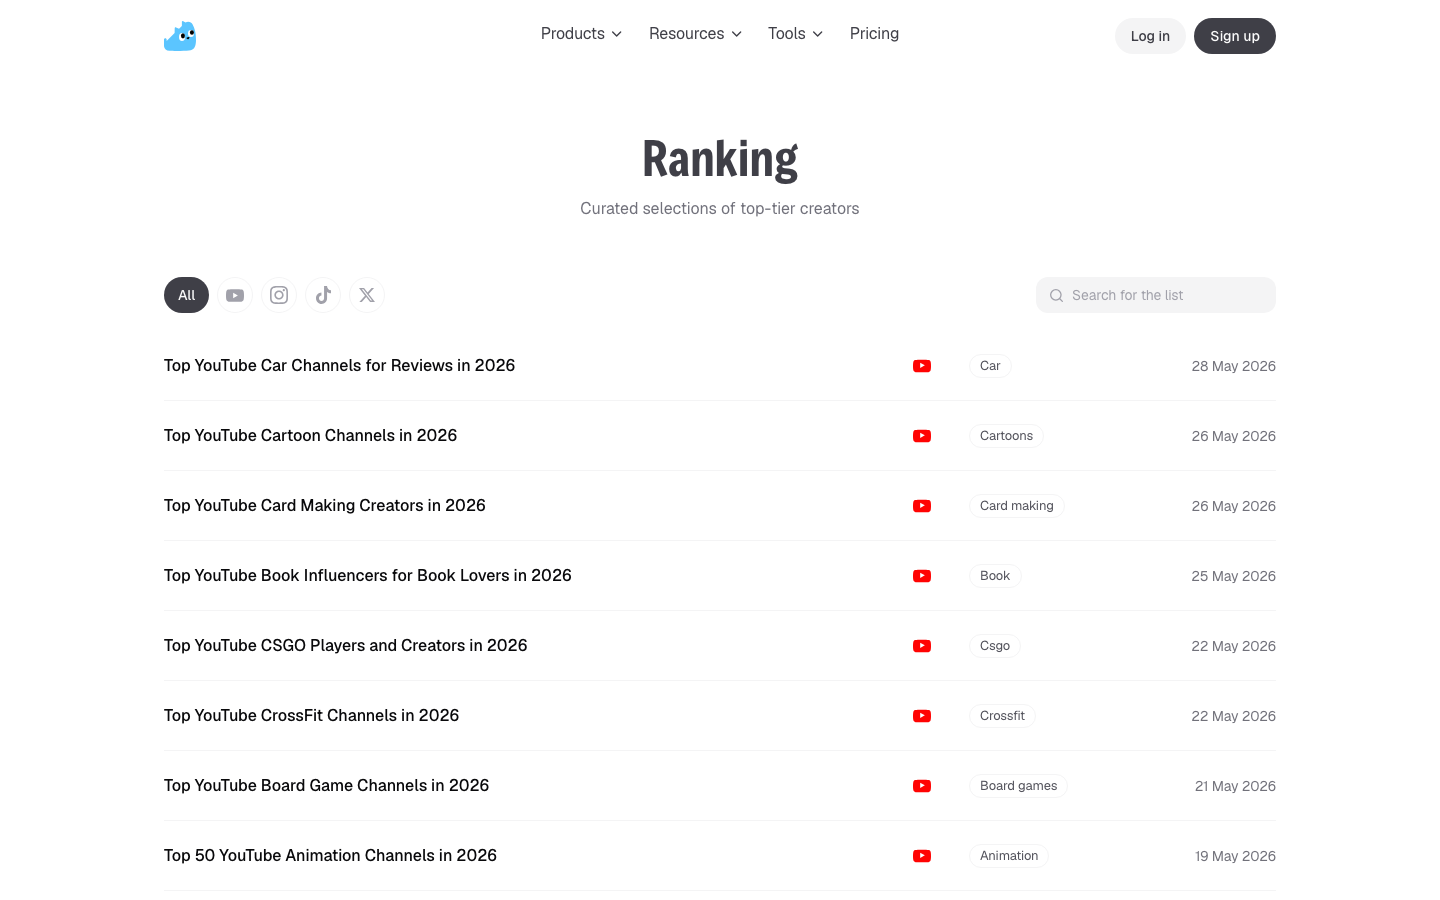The width and height of the screenshot is (1440, 900).
Task: Click the Animation category tag
Action: pyautogui.click(x=1009, y=856)
